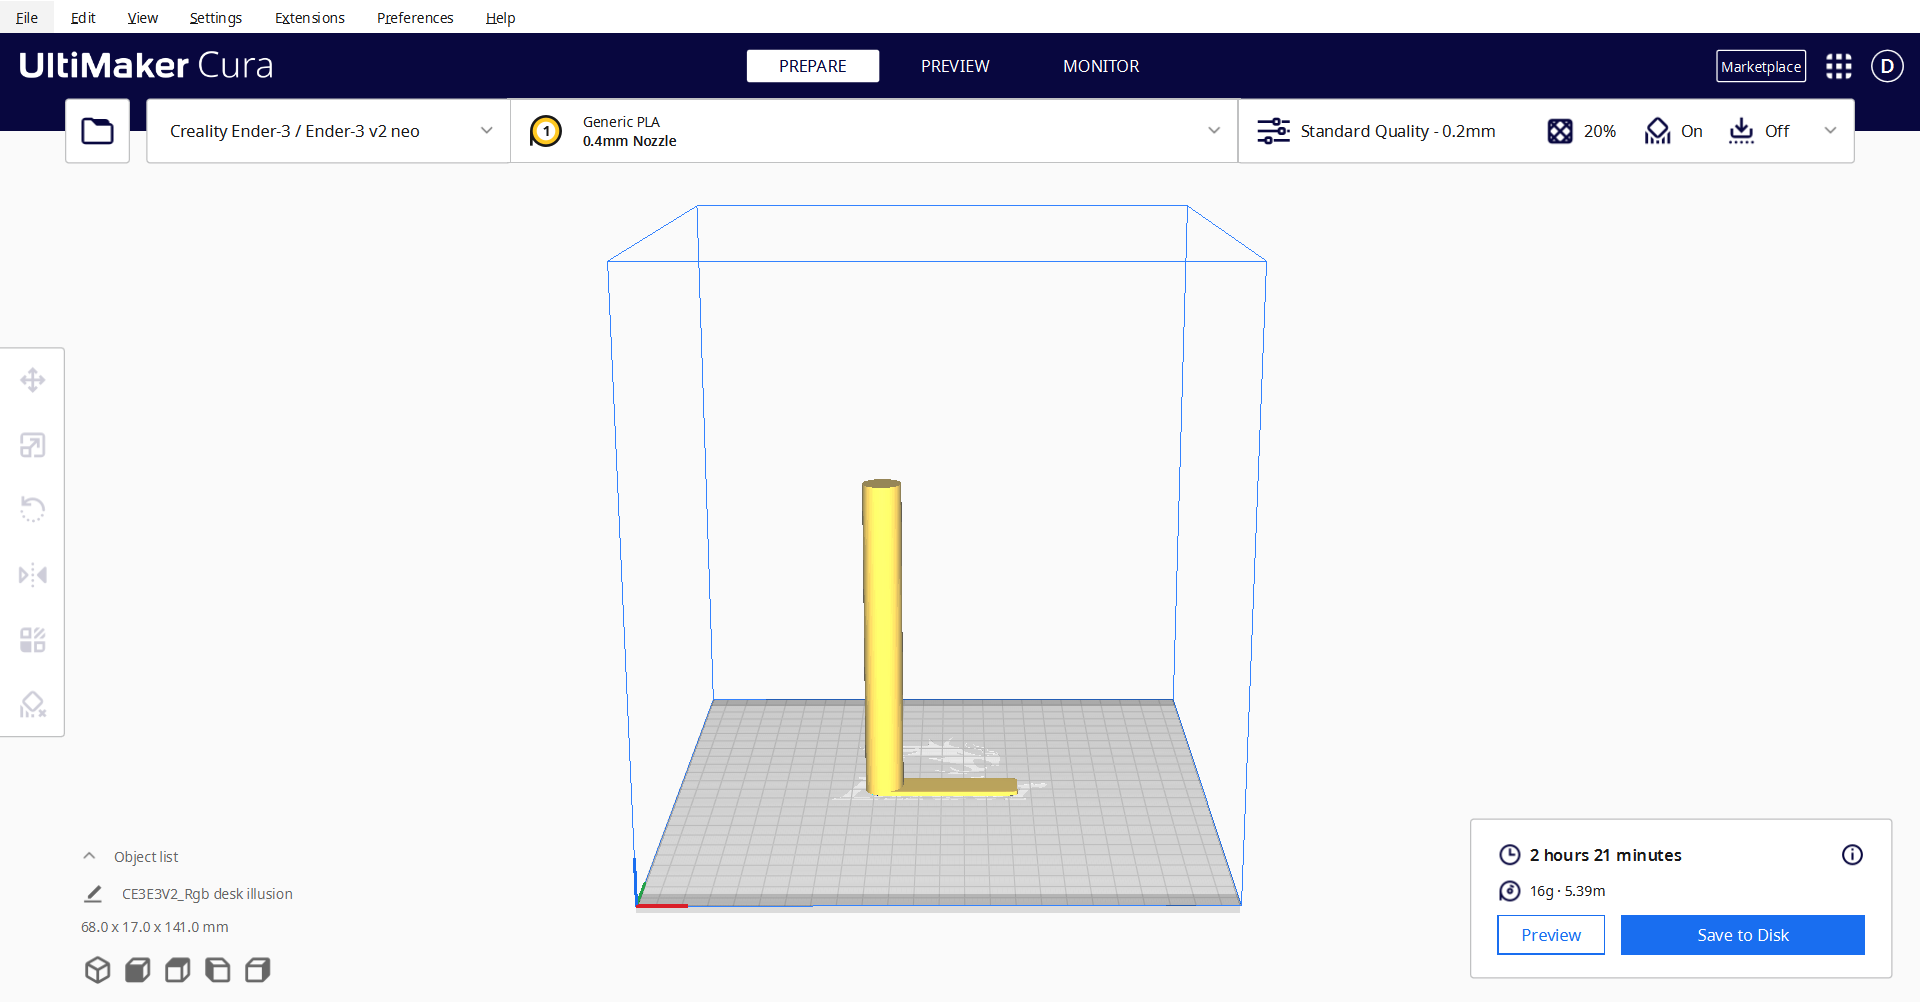Viewport: 1920px width, 1002px height.
Task: Select the Support Blocker tool
Action: click(x=33, y=705)
